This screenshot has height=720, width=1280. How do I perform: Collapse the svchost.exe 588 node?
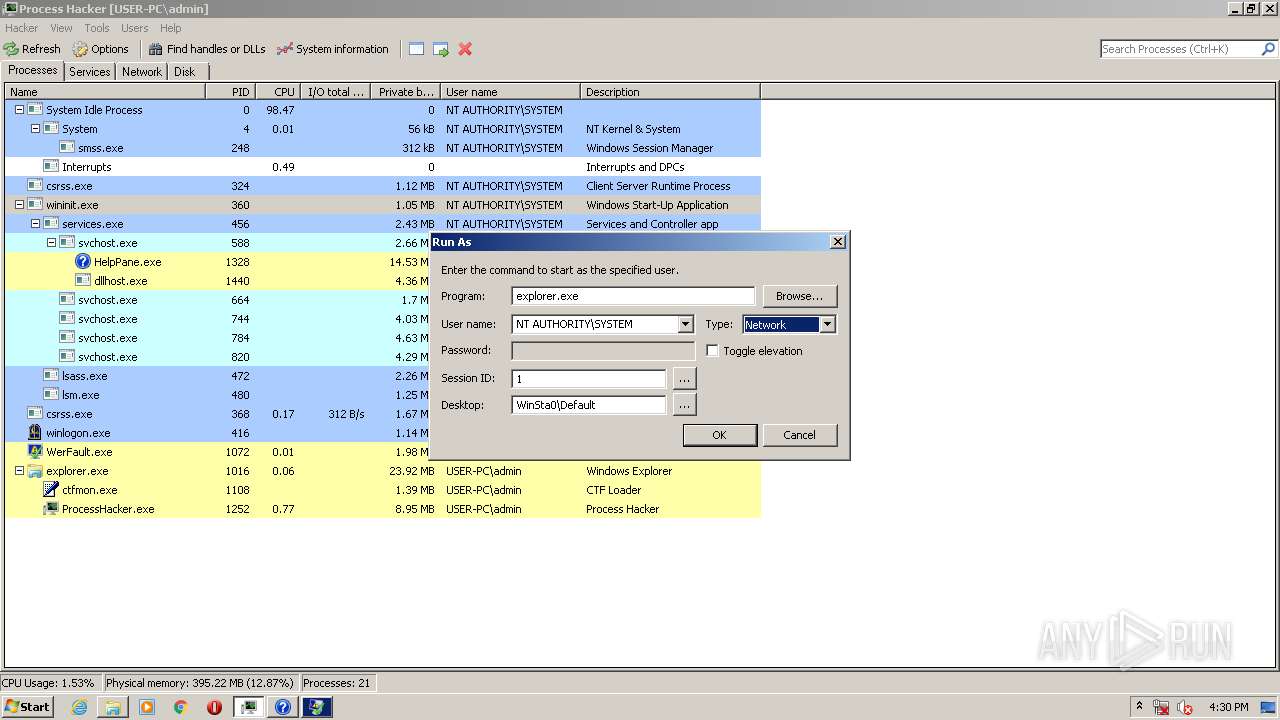tap(51, 243)
